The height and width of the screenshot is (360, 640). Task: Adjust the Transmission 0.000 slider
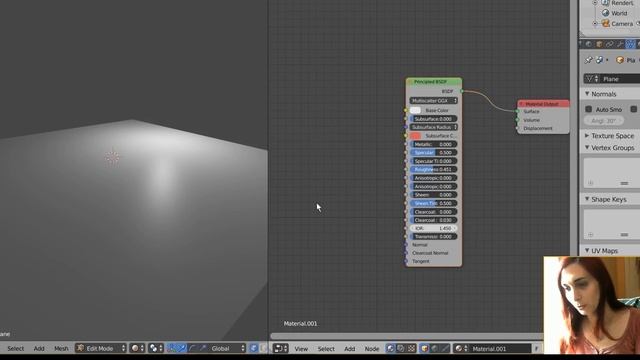[x=433, y=237]
